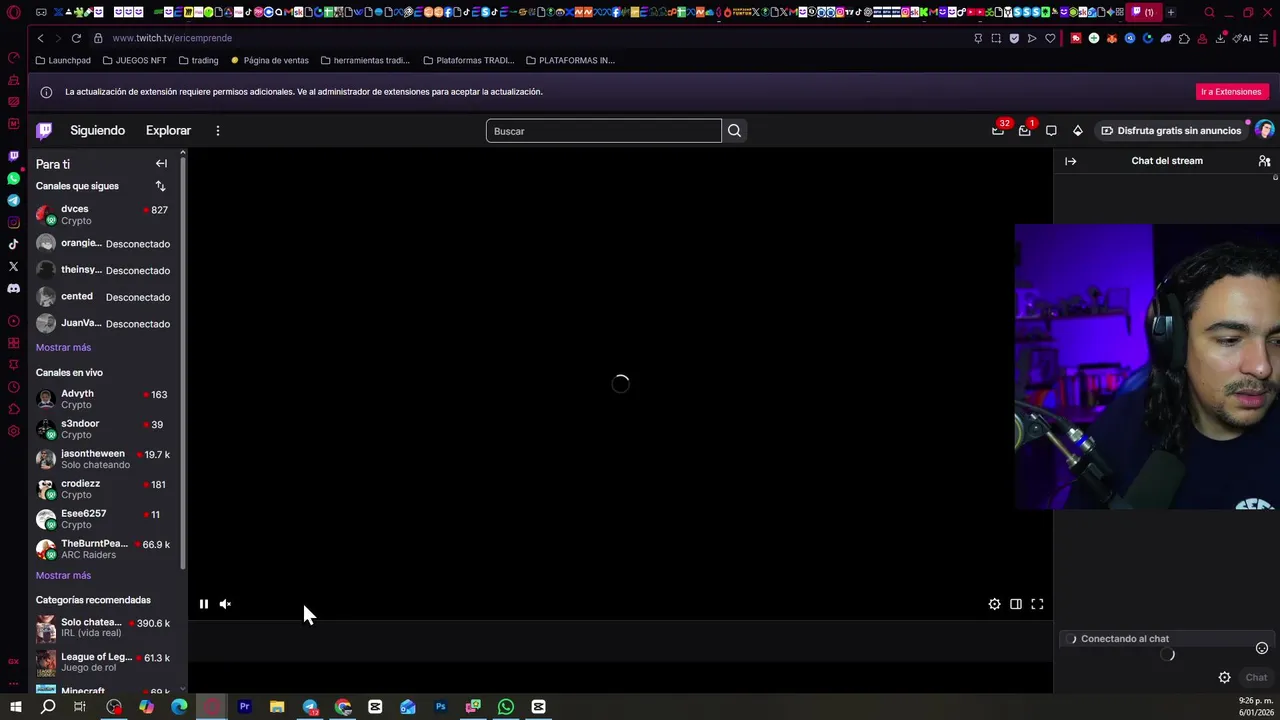Select the Twitch browser tab
Image resolution: width=1280 pixels, height=720 pixels.
coord(1142,12)
